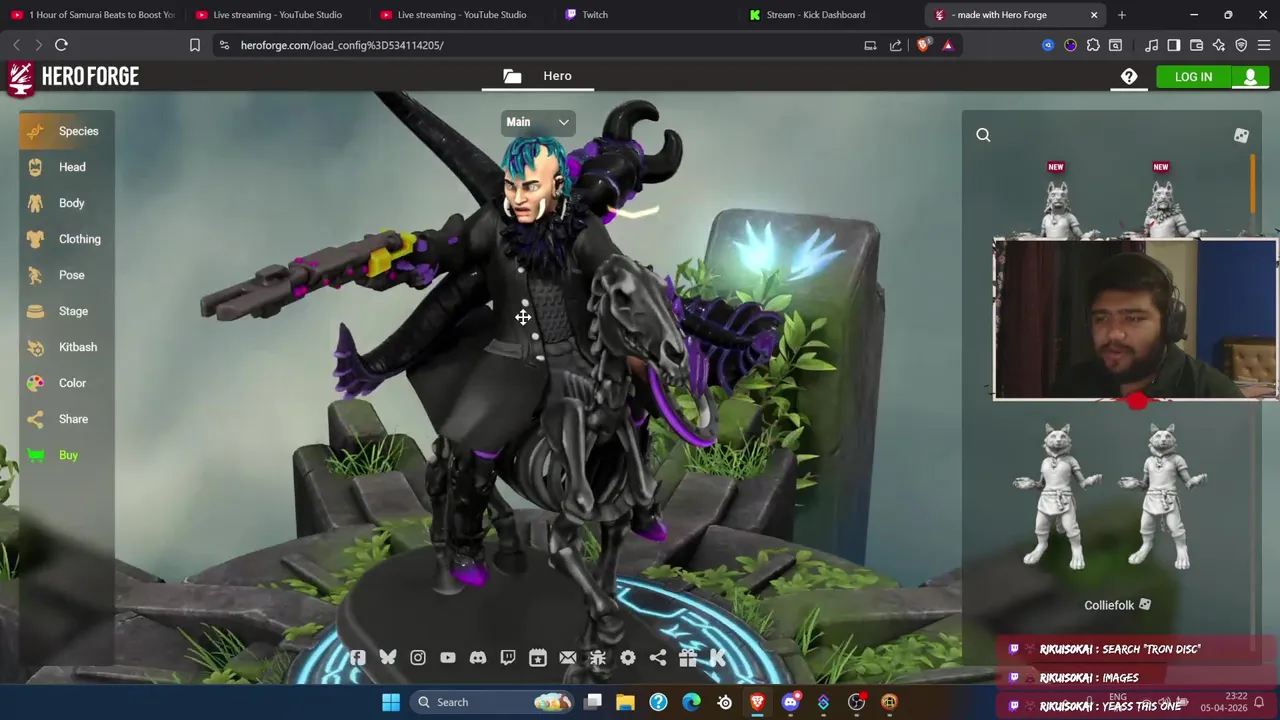Open the Kickstarter K icon
Viewport: 1280px width, 720px height.
[x=718, y=657]
